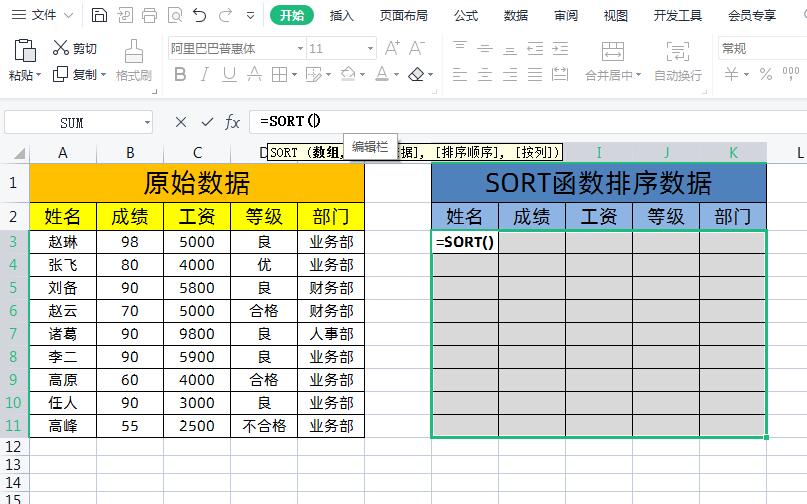The height and width of the screenshot is (504, 807).
Task: Open the 文件 menu
Action: [x=44, y=15]
